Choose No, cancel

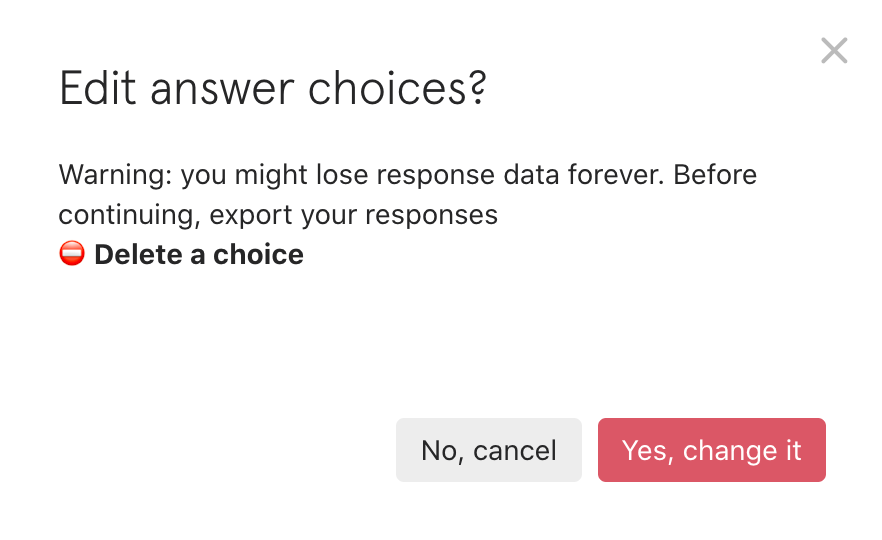[x=489, y=450]
